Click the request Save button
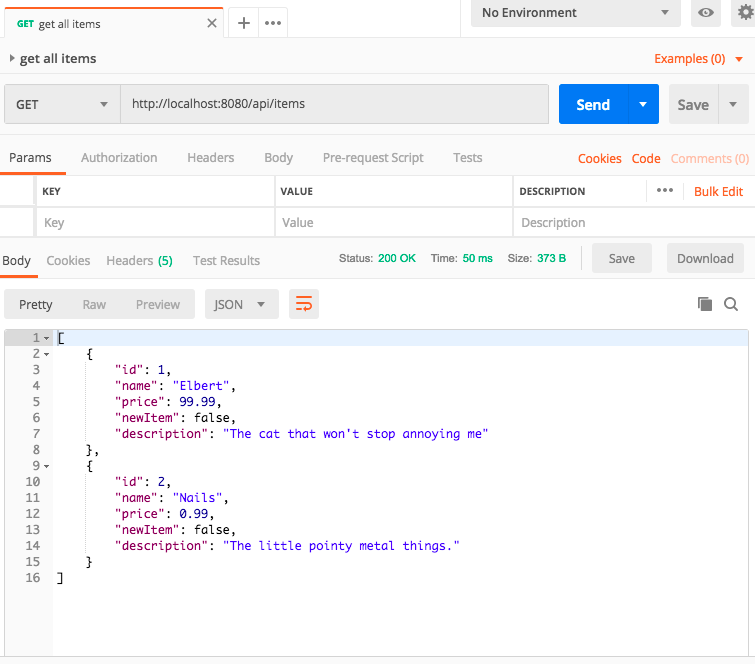The width and height of the screenshot is (755, 664). point(693,104)
